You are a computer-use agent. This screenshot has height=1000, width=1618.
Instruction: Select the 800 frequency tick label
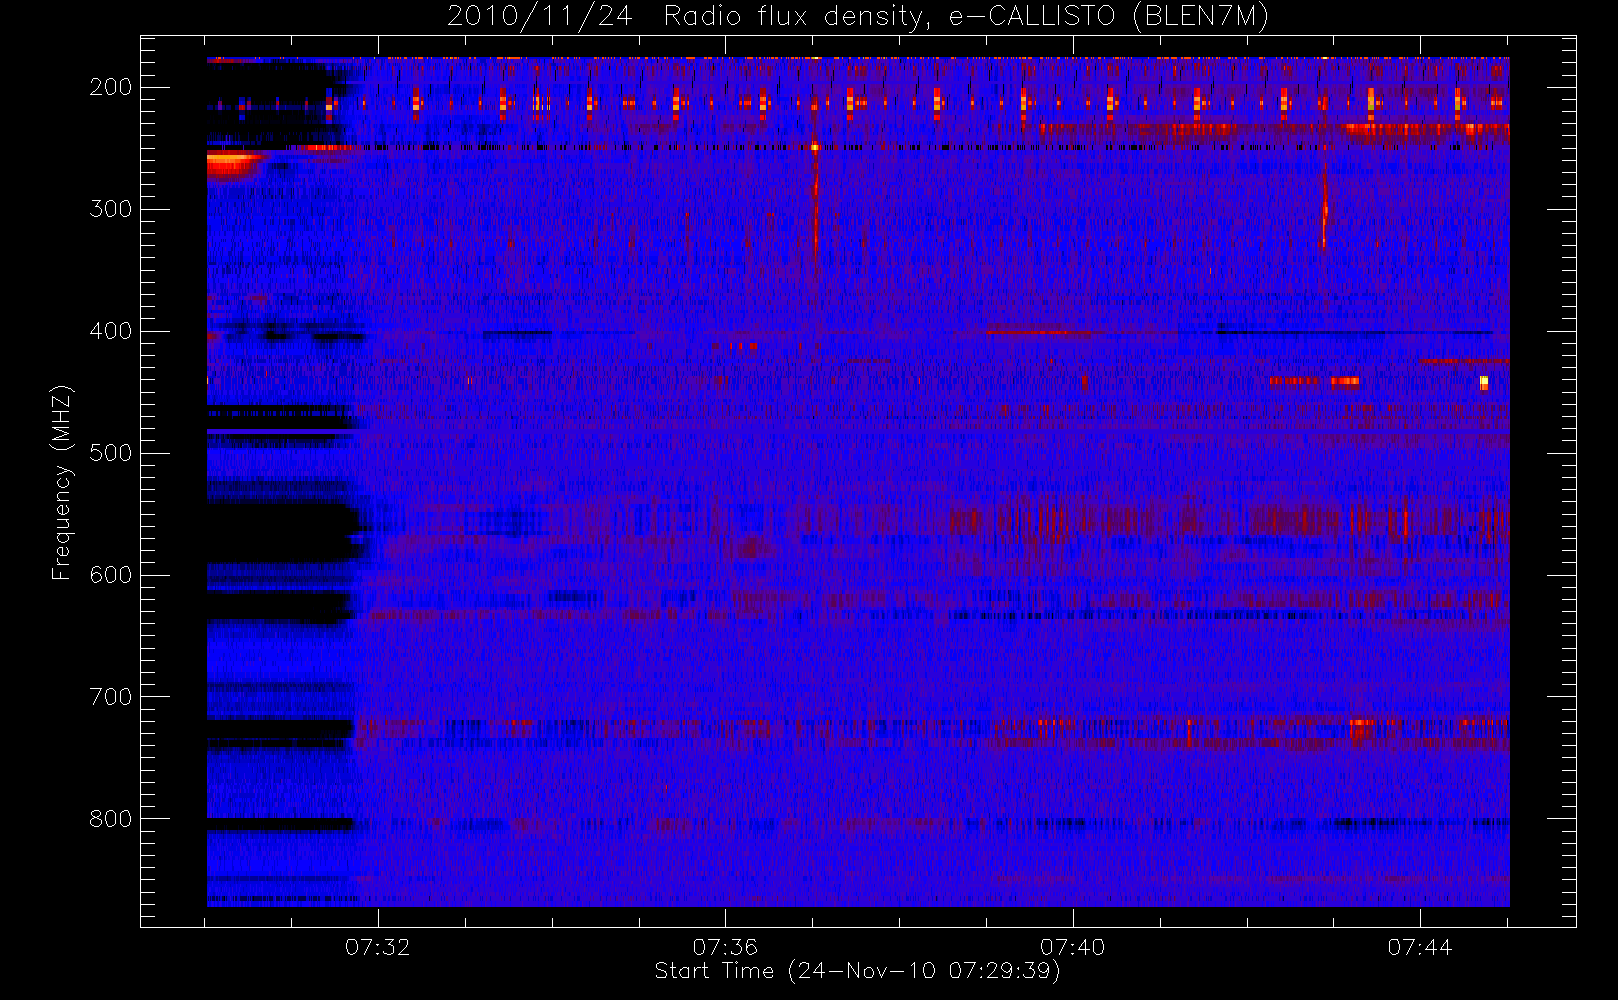tap(111, 819)
